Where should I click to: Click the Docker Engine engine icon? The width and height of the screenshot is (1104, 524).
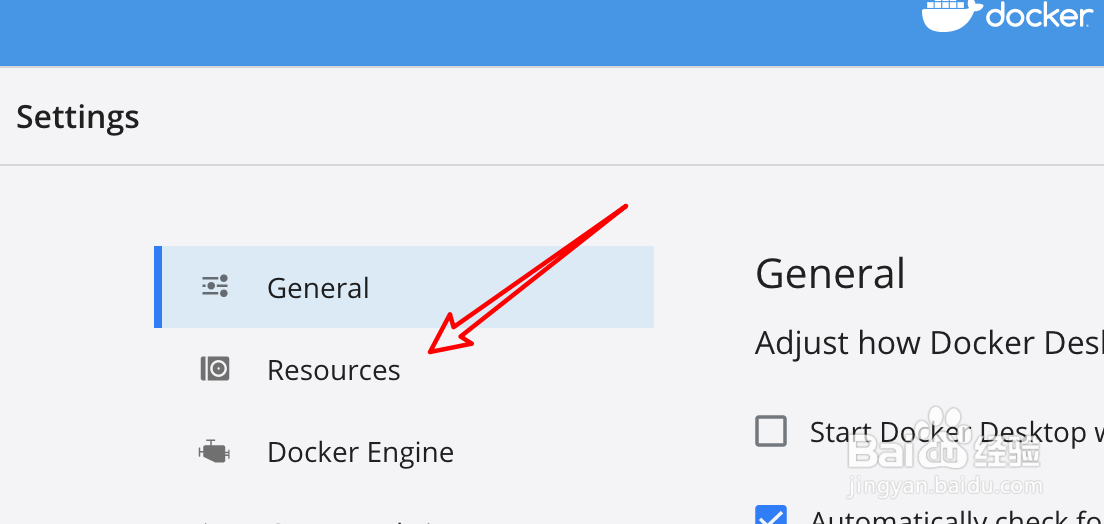click(x=214, y=452)
